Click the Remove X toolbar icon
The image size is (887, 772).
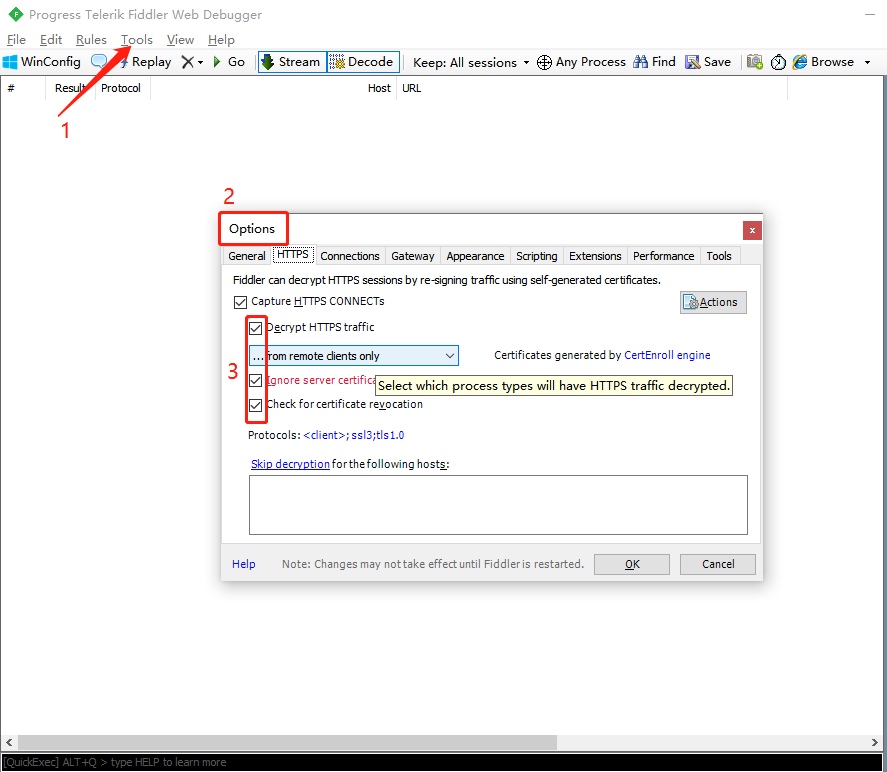coord(187,62)
